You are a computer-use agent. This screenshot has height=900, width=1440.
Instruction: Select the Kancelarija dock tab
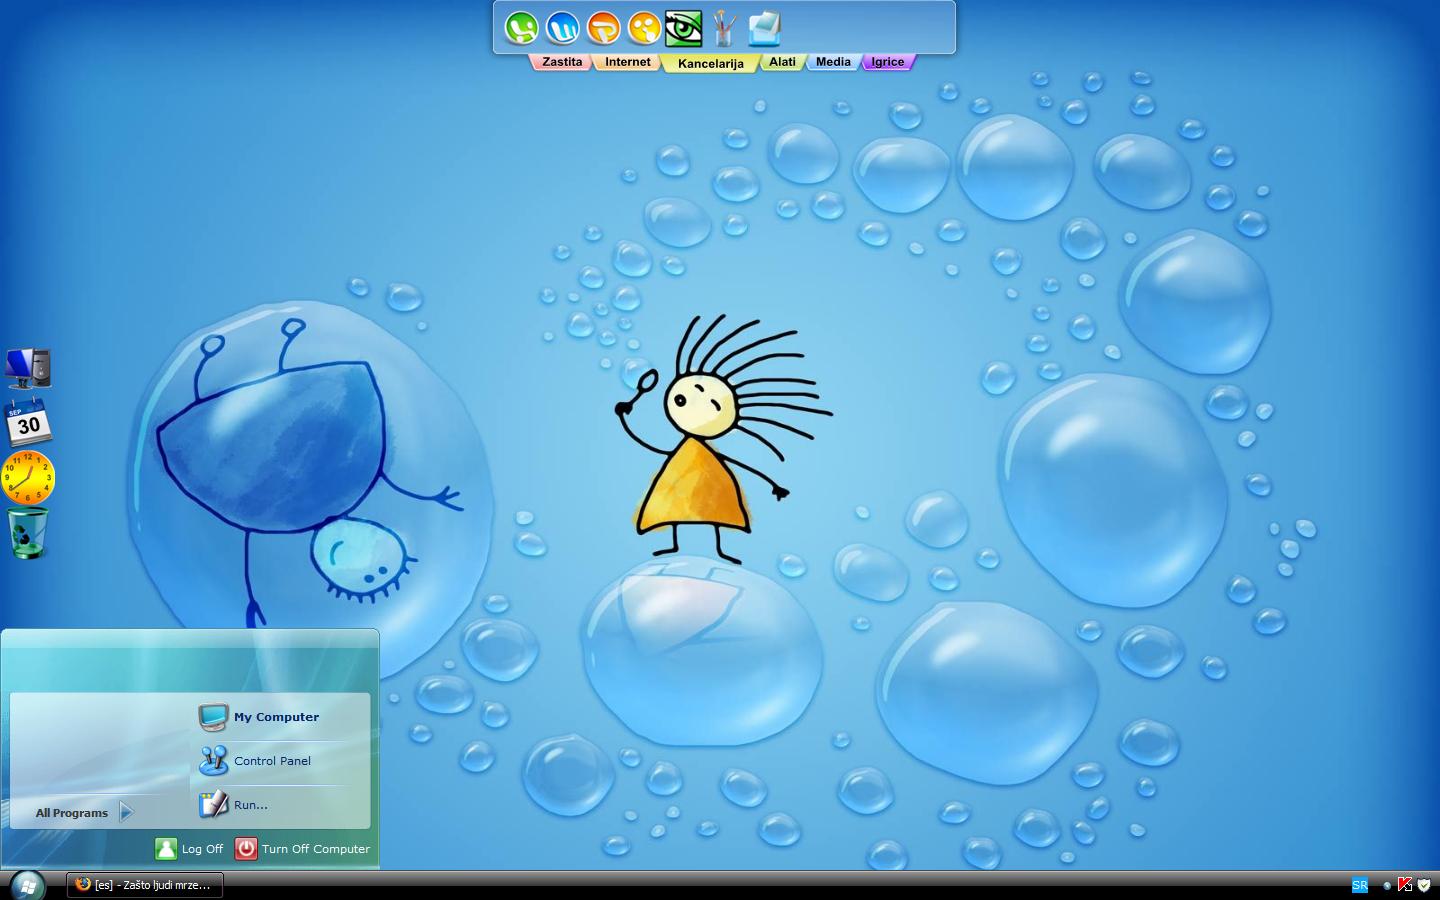(x=711, y=63)
